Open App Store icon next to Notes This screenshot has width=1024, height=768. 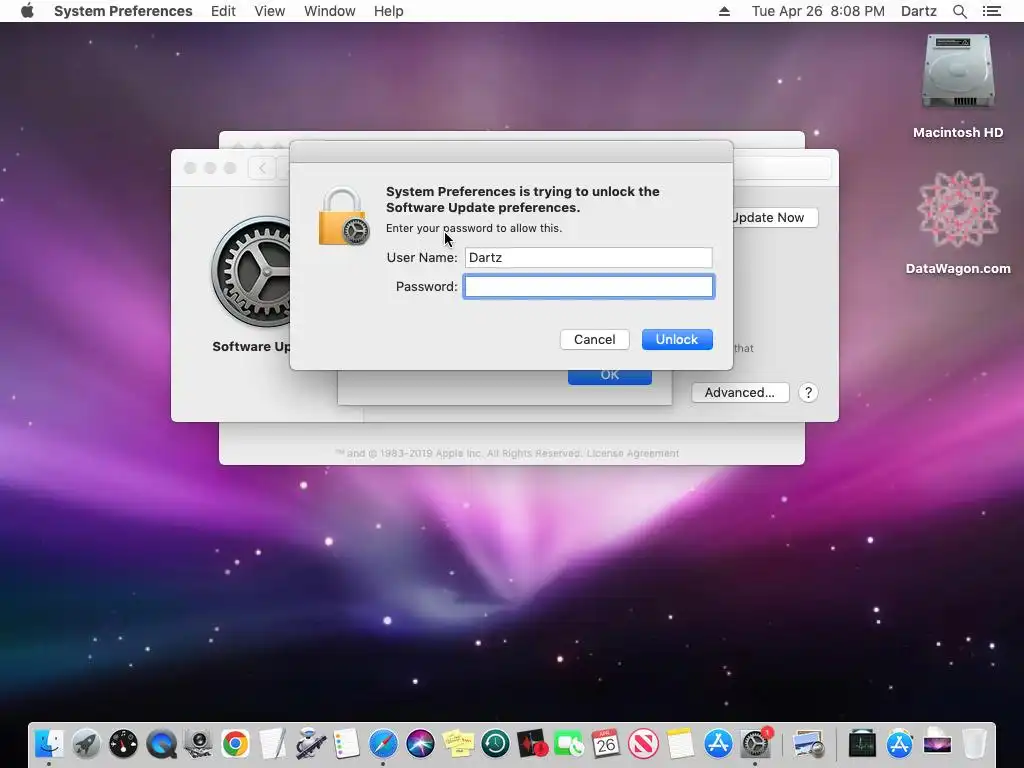(718, 743)
